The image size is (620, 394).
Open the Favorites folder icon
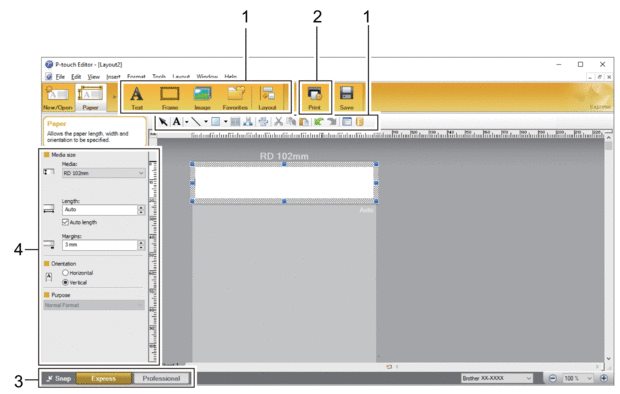tap(235, 97)
